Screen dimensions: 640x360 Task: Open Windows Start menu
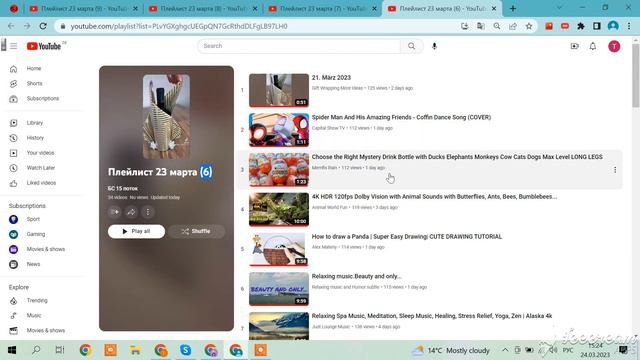[x=11, y=350]
